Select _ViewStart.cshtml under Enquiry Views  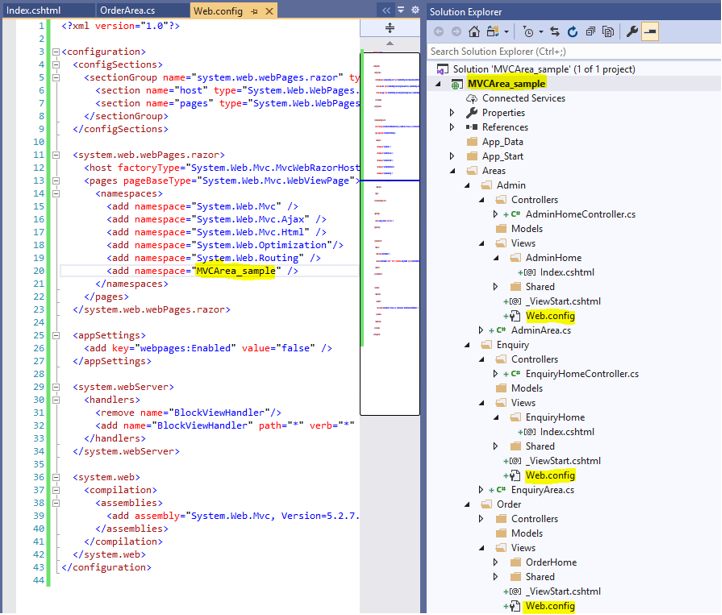564,461
